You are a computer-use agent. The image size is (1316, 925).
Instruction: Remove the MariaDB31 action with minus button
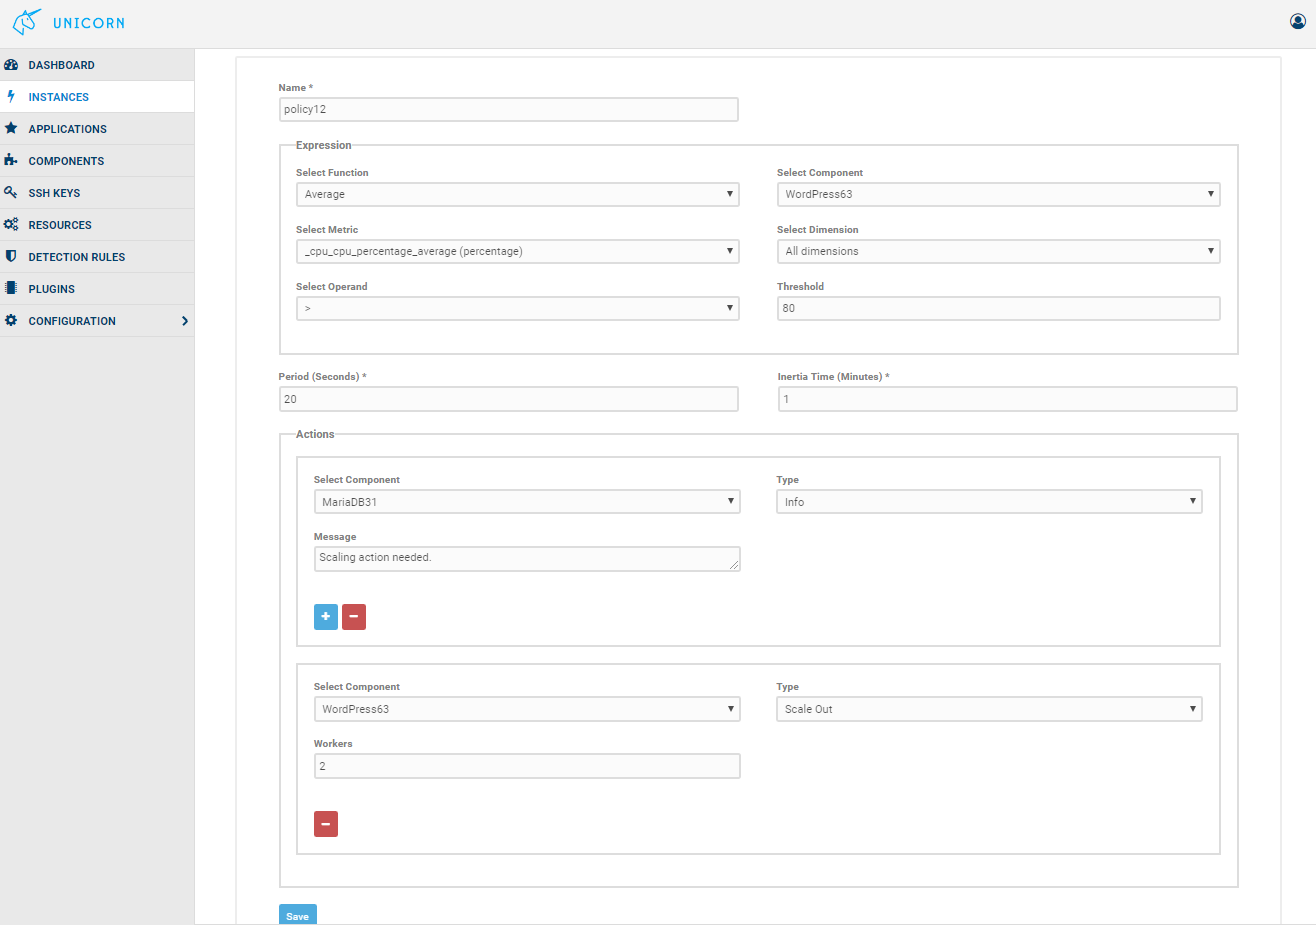pos(354,617)
